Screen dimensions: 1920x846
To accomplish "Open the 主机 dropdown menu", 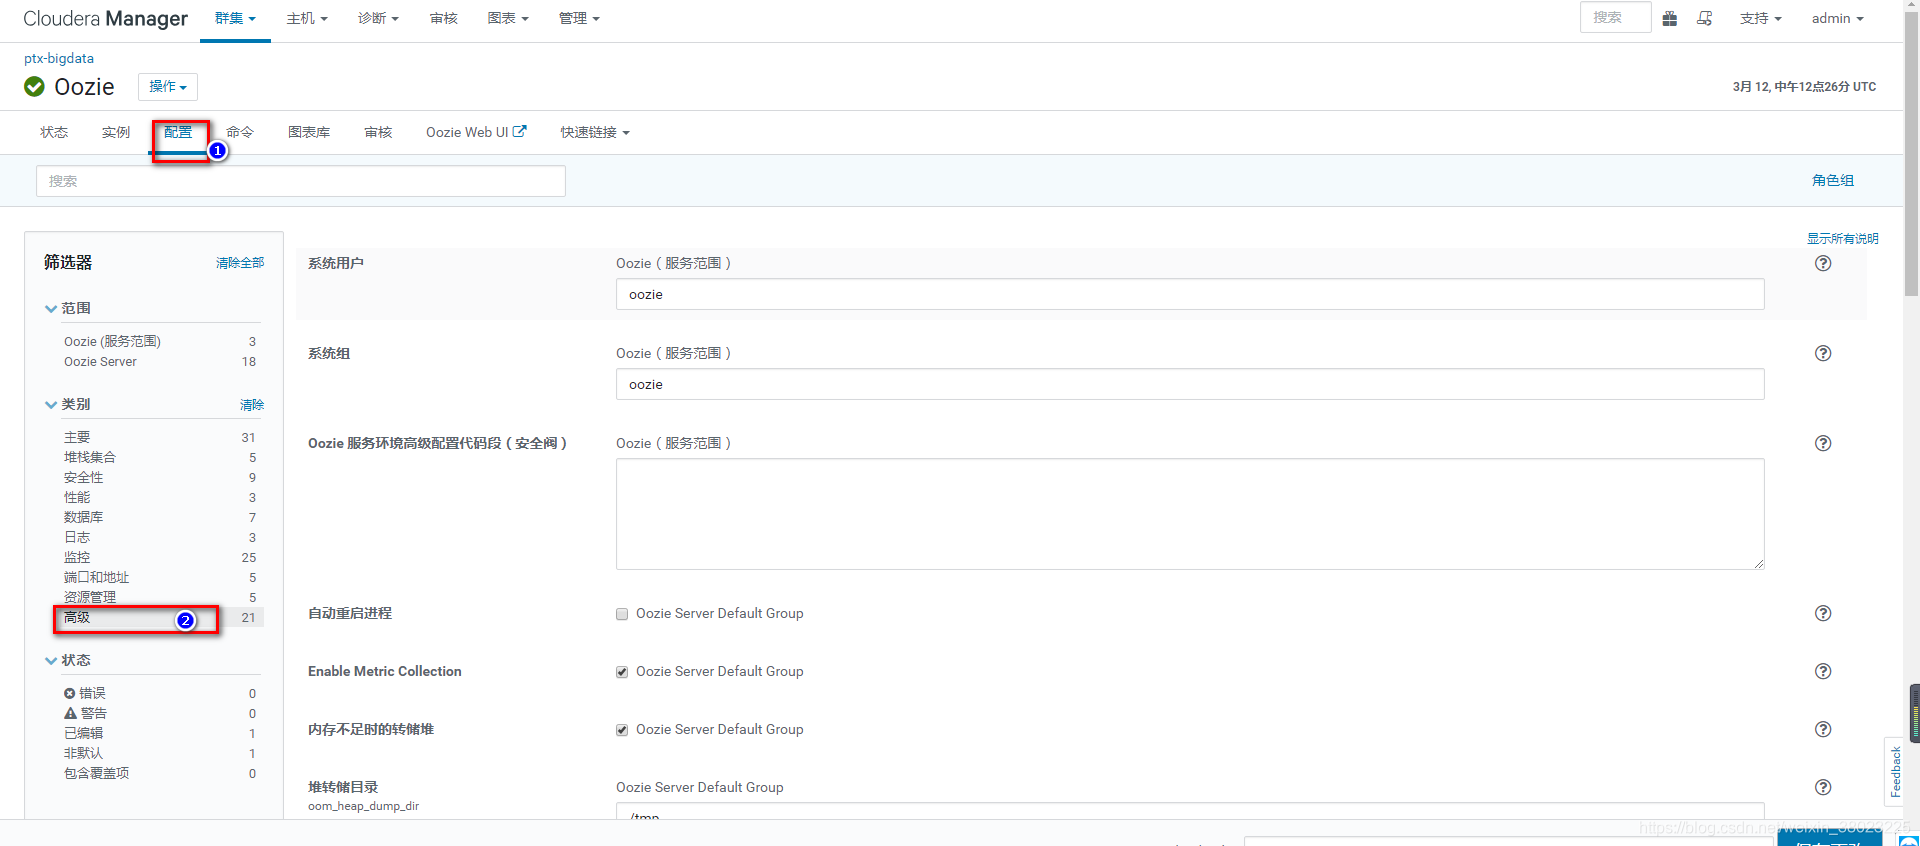I will pyautogui.click(x=307, y=19).
